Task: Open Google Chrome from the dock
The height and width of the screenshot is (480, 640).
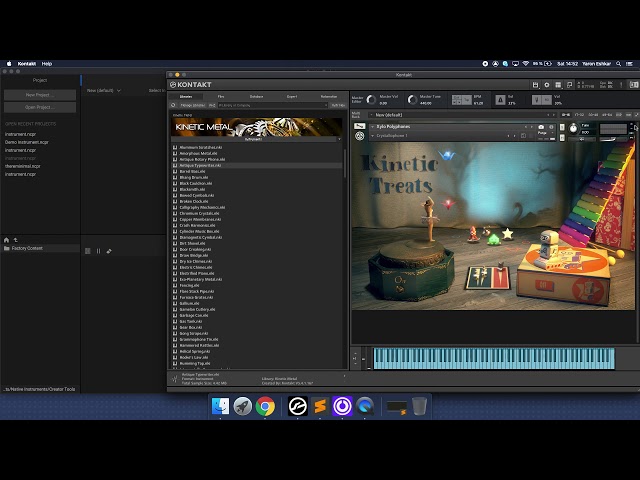Action: point(265,406)
